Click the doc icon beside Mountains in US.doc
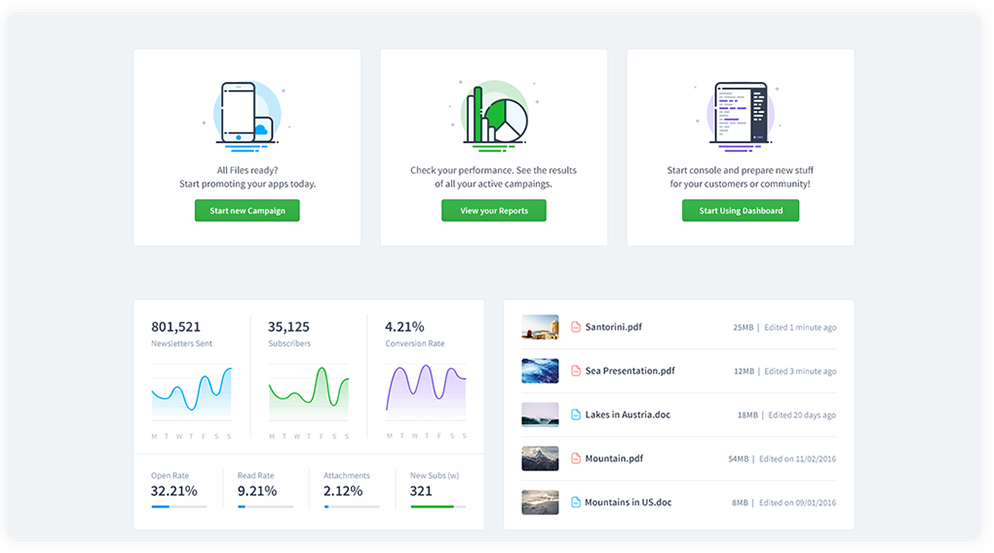This screenshot has height=553, width=994. [x=576, y=502]
